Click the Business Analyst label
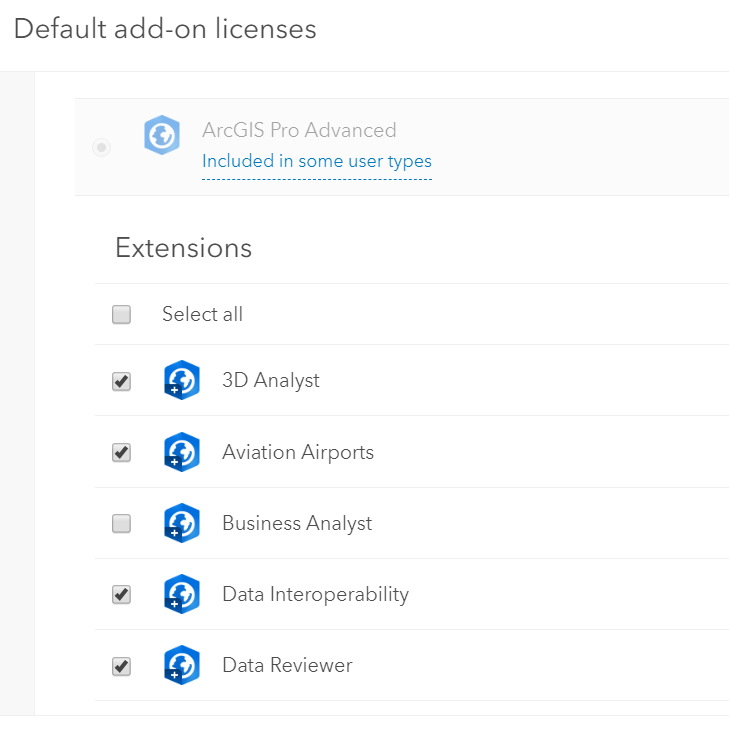729x730 pixels. tap(297, 523)
